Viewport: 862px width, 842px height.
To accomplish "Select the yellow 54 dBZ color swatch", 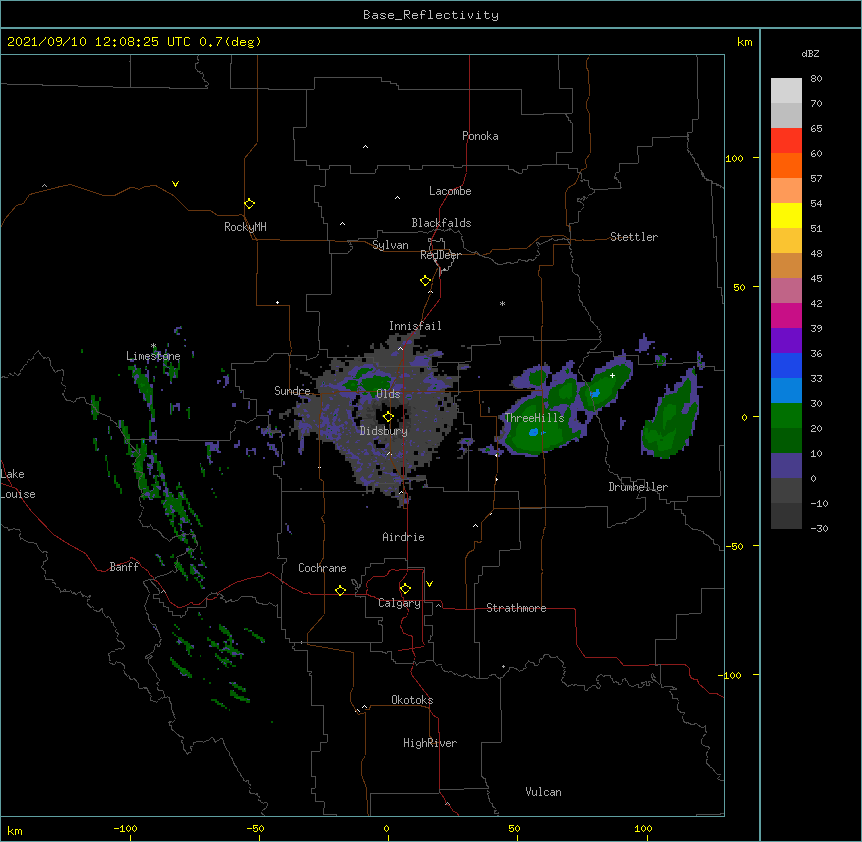I will click(x=786, y=215).
